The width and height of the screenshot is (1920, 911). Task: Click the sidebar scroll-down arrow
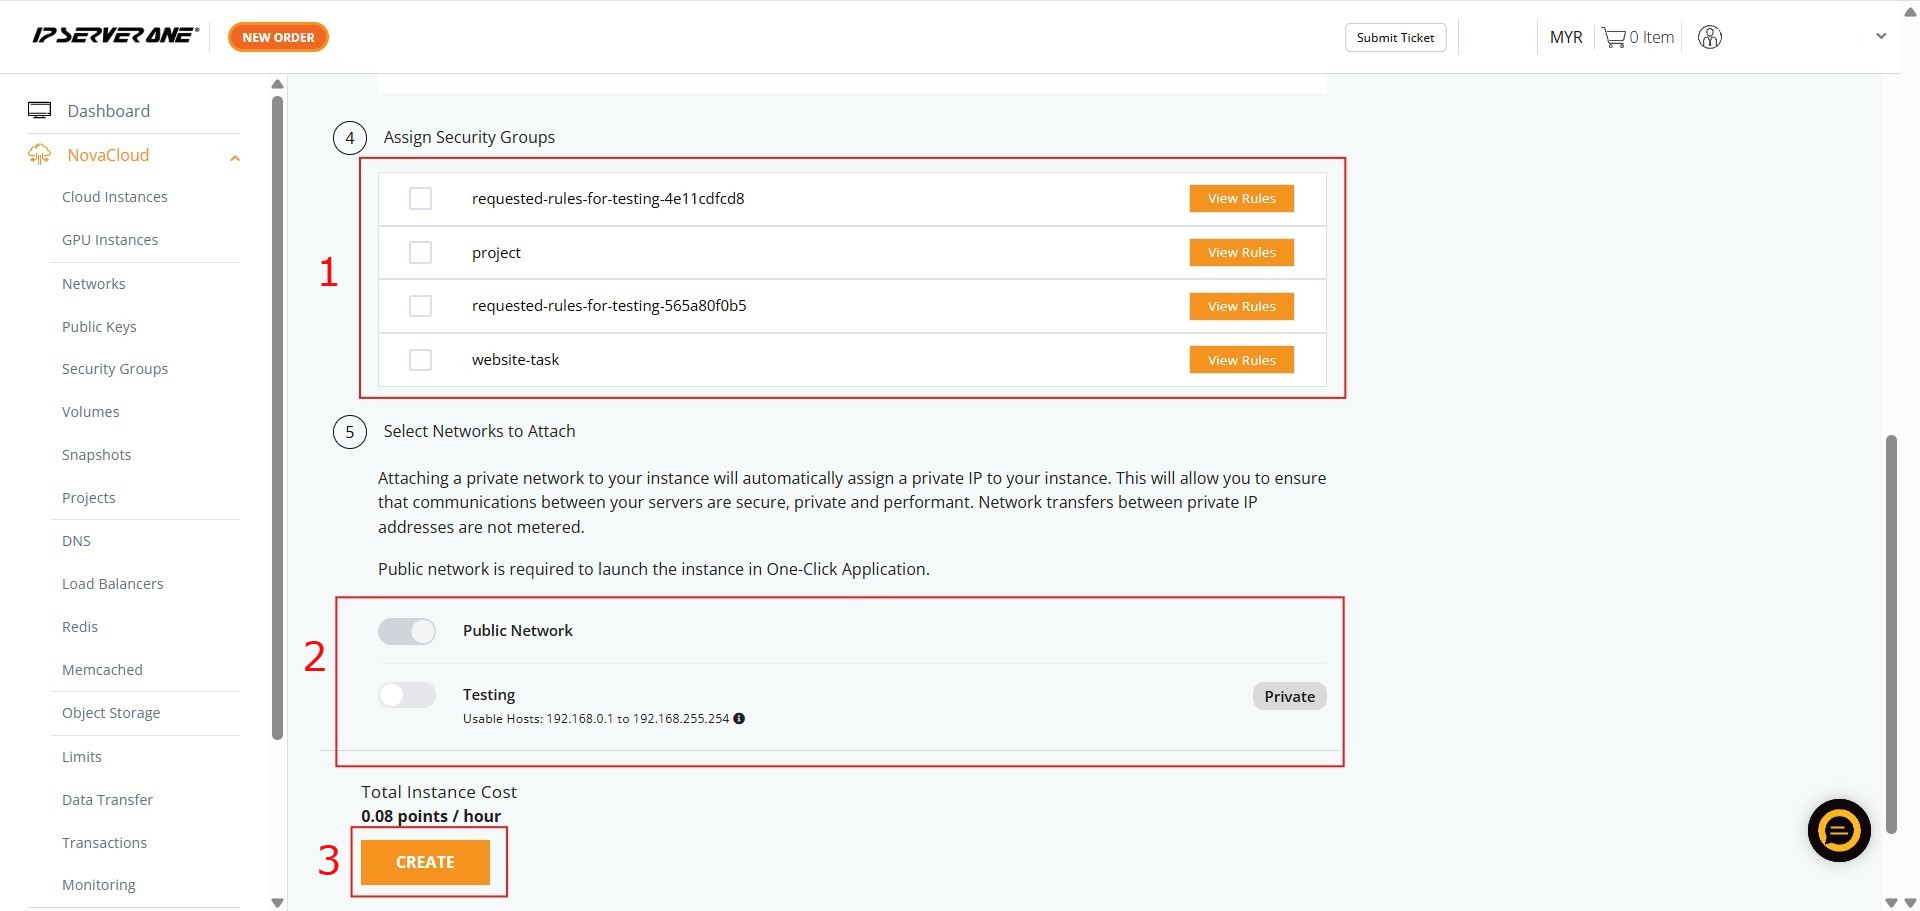(x=277, y=902)
